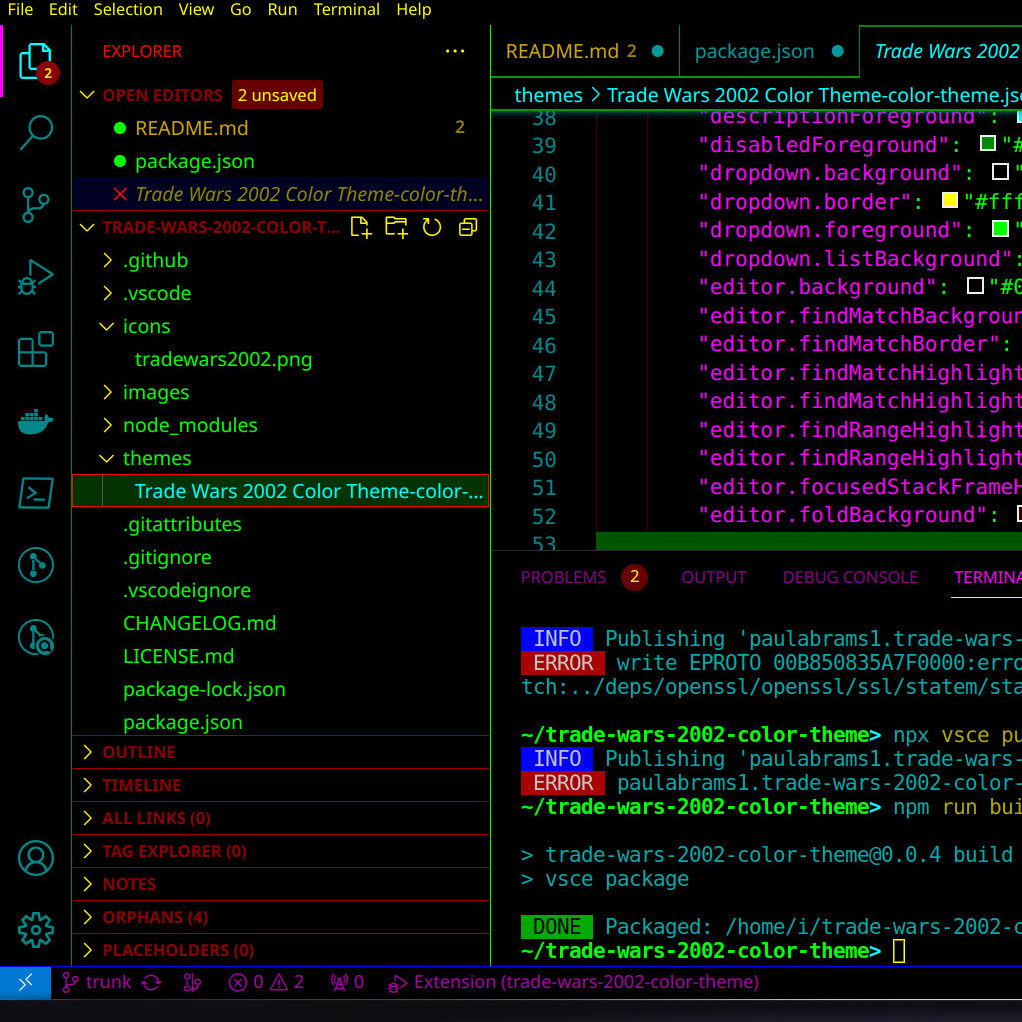Image resolution: width=1022 pixels, height=1022 pixels.
Task: Expand the Notes section
Action: pos(280,884)
